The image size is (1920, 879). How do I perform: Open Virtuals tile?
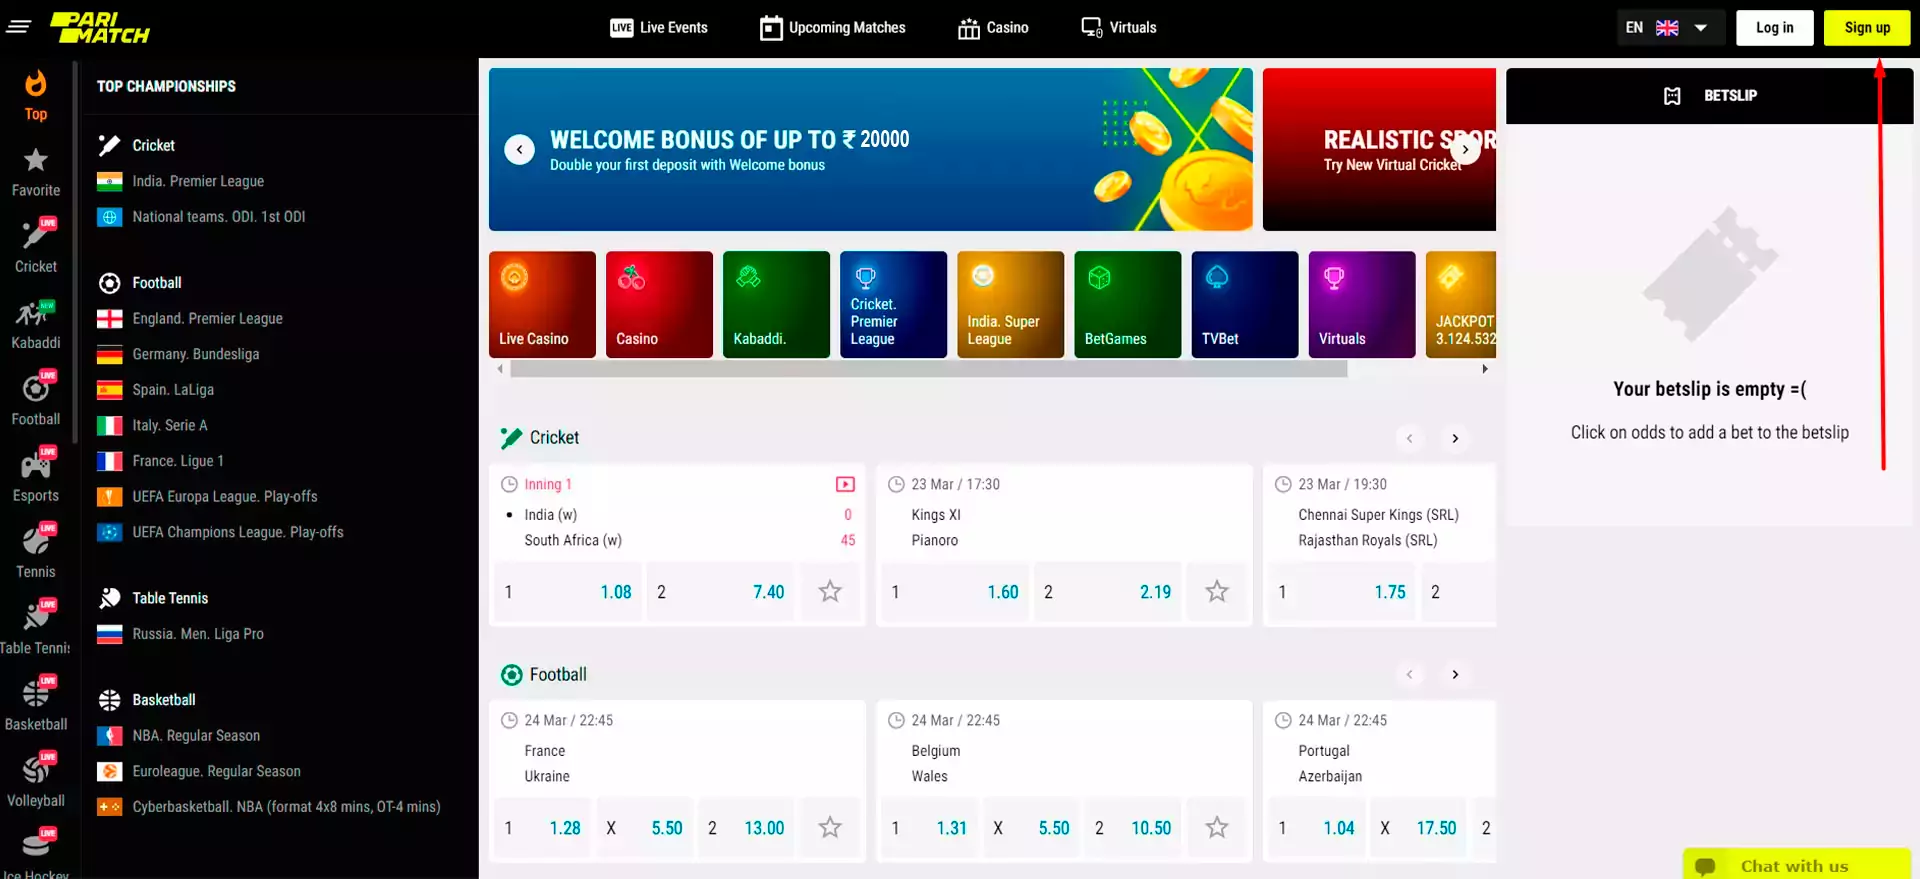(1361, 304)
